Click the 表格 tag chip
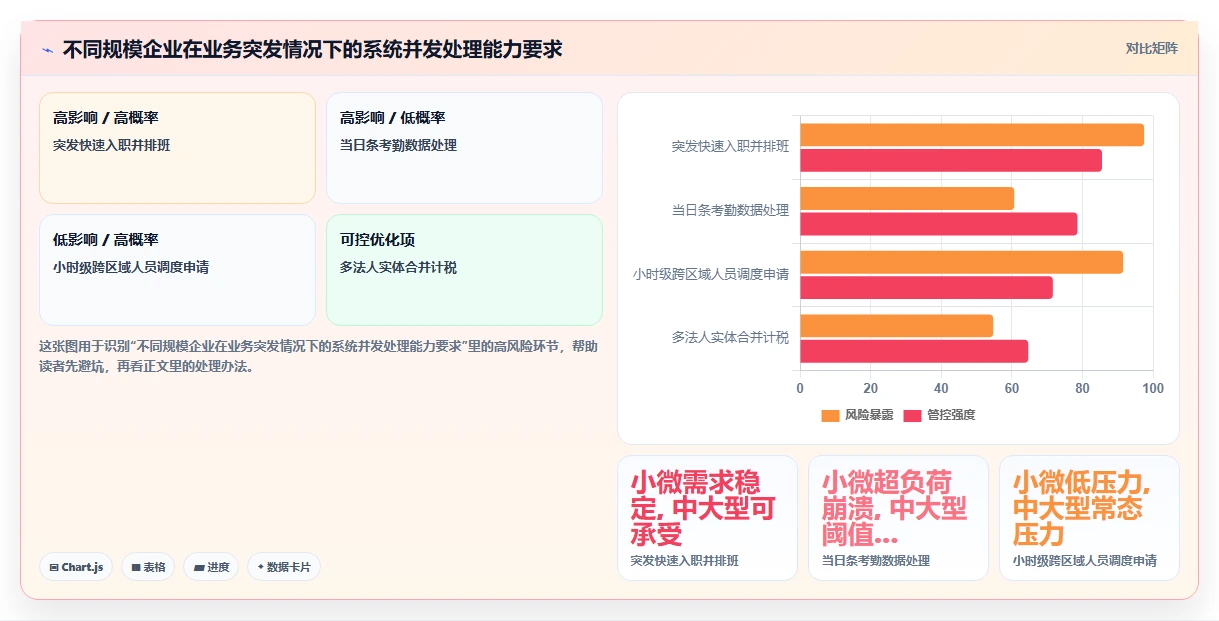1219x621 pixels. (x=148, y=567)
